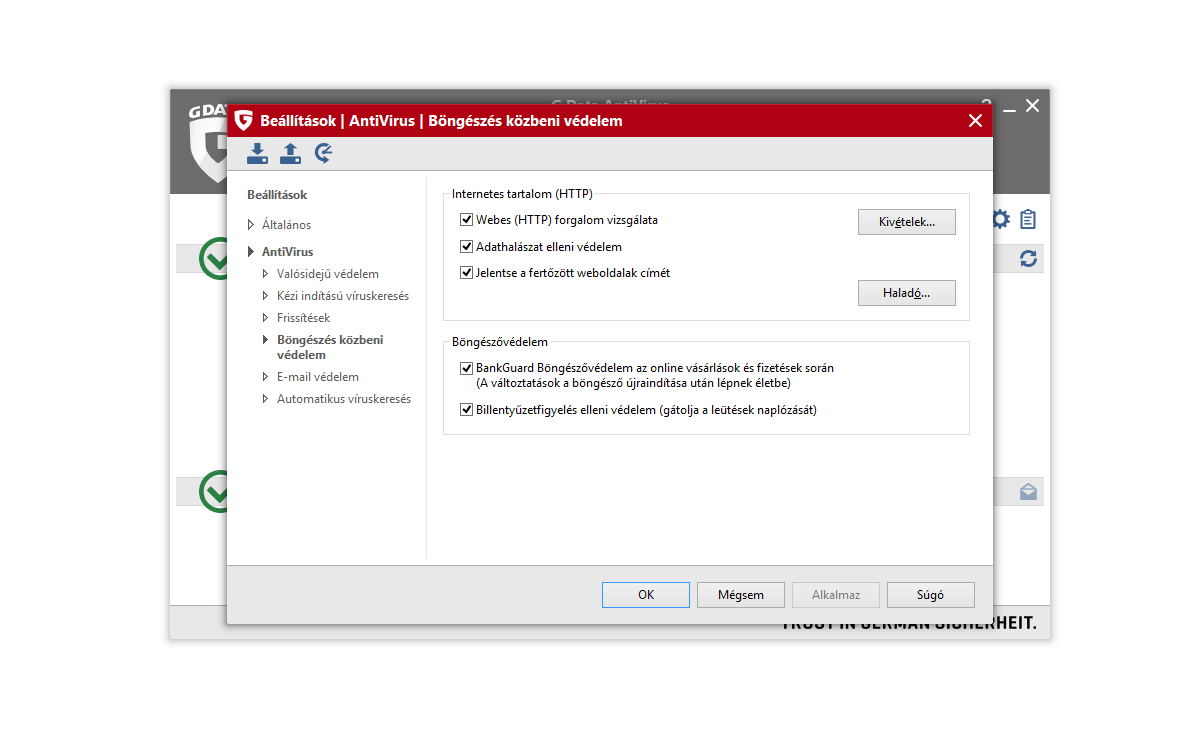This screenshot has height=750, width=1200.
Task: Confirm settings with the OK button
Action: click(646, 595)
